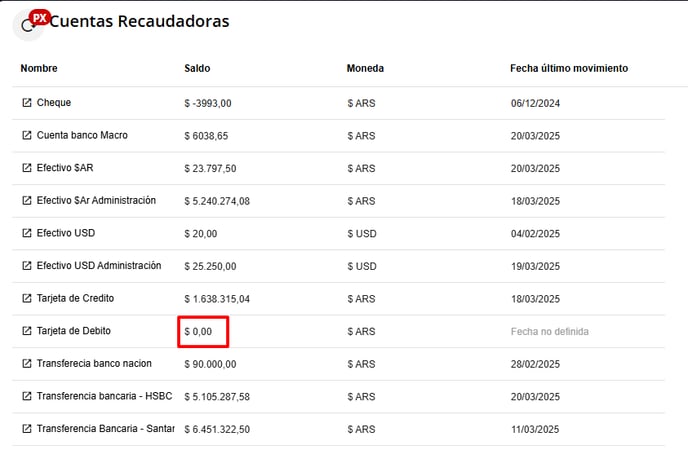Screen dimensions: 688x472
Task: Click the Moneda column header
Action: pyautogui.click(x=365, y=68)
